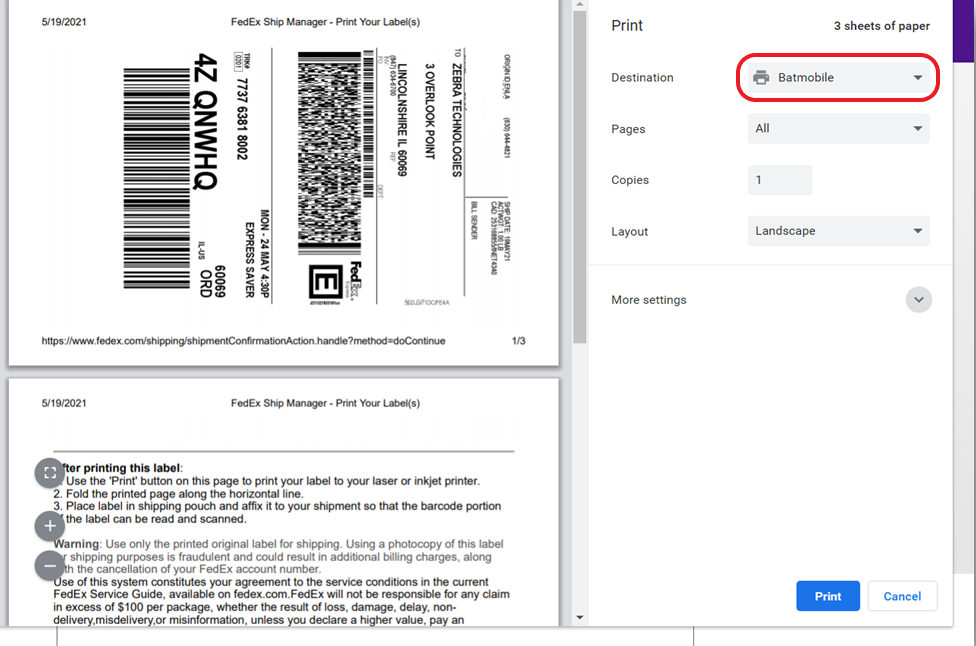Click the Layout dropdown arrow

916,231
